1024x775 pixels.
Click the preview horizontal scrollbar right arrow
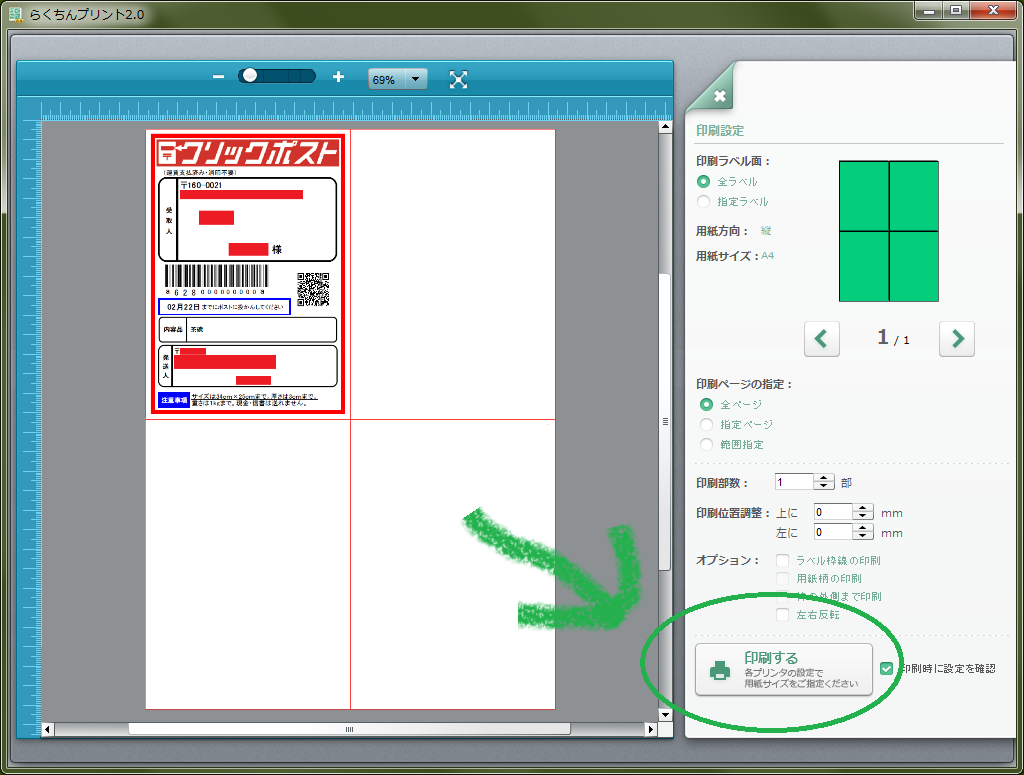click(650, 729)
